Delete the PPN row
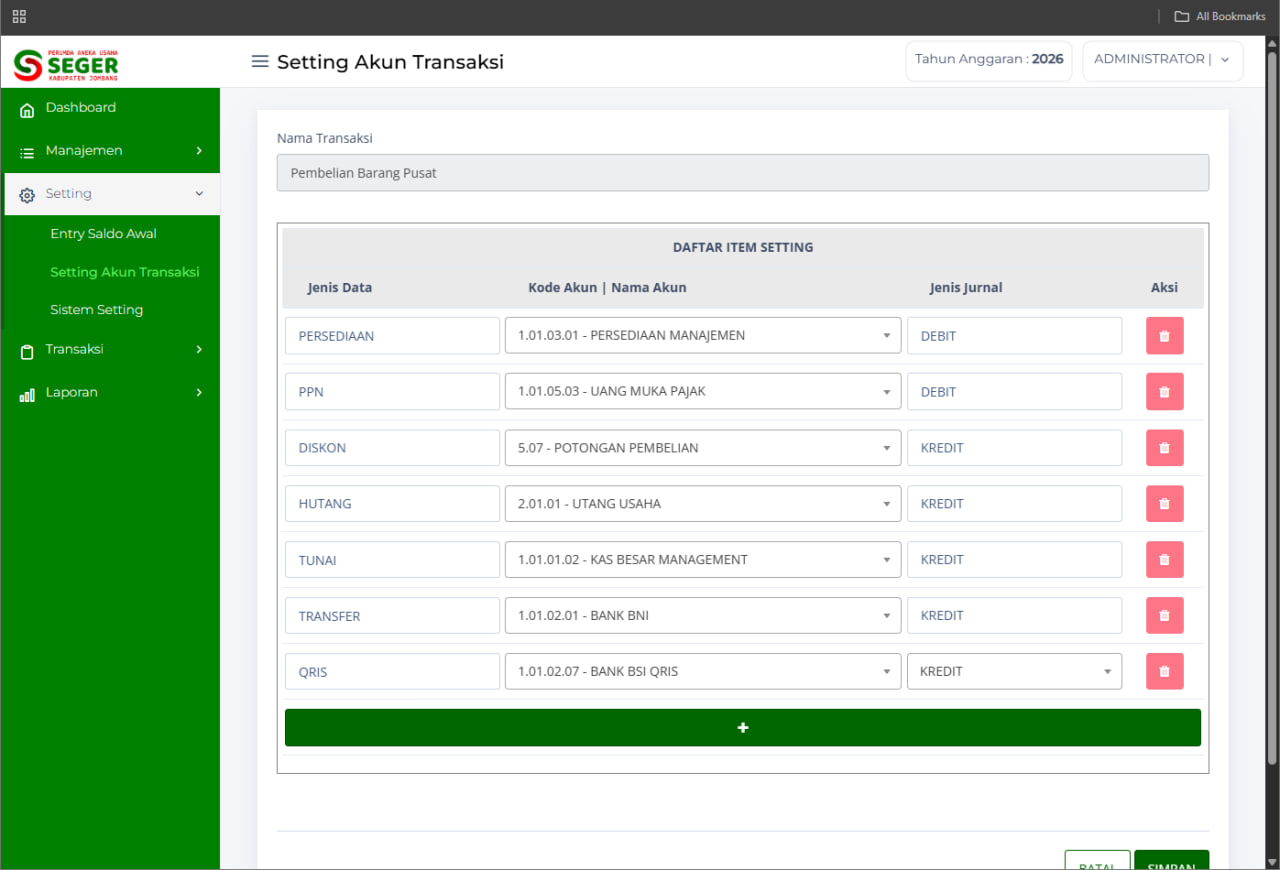 pos(1164,392)
